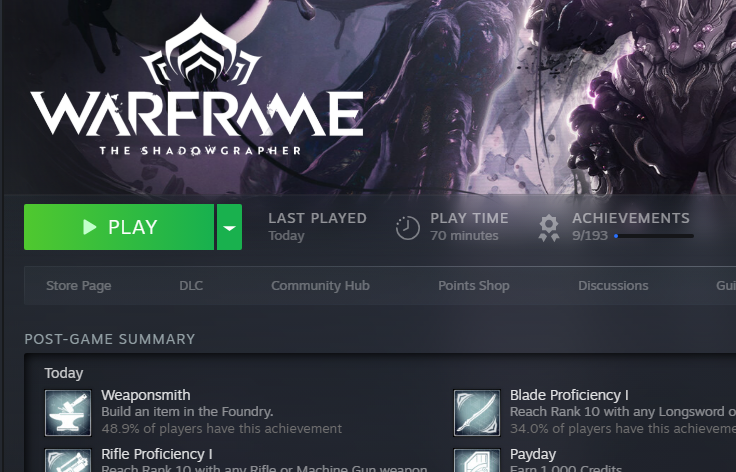
Task: Select the Payday achievement title
Action: click(533, 454)
